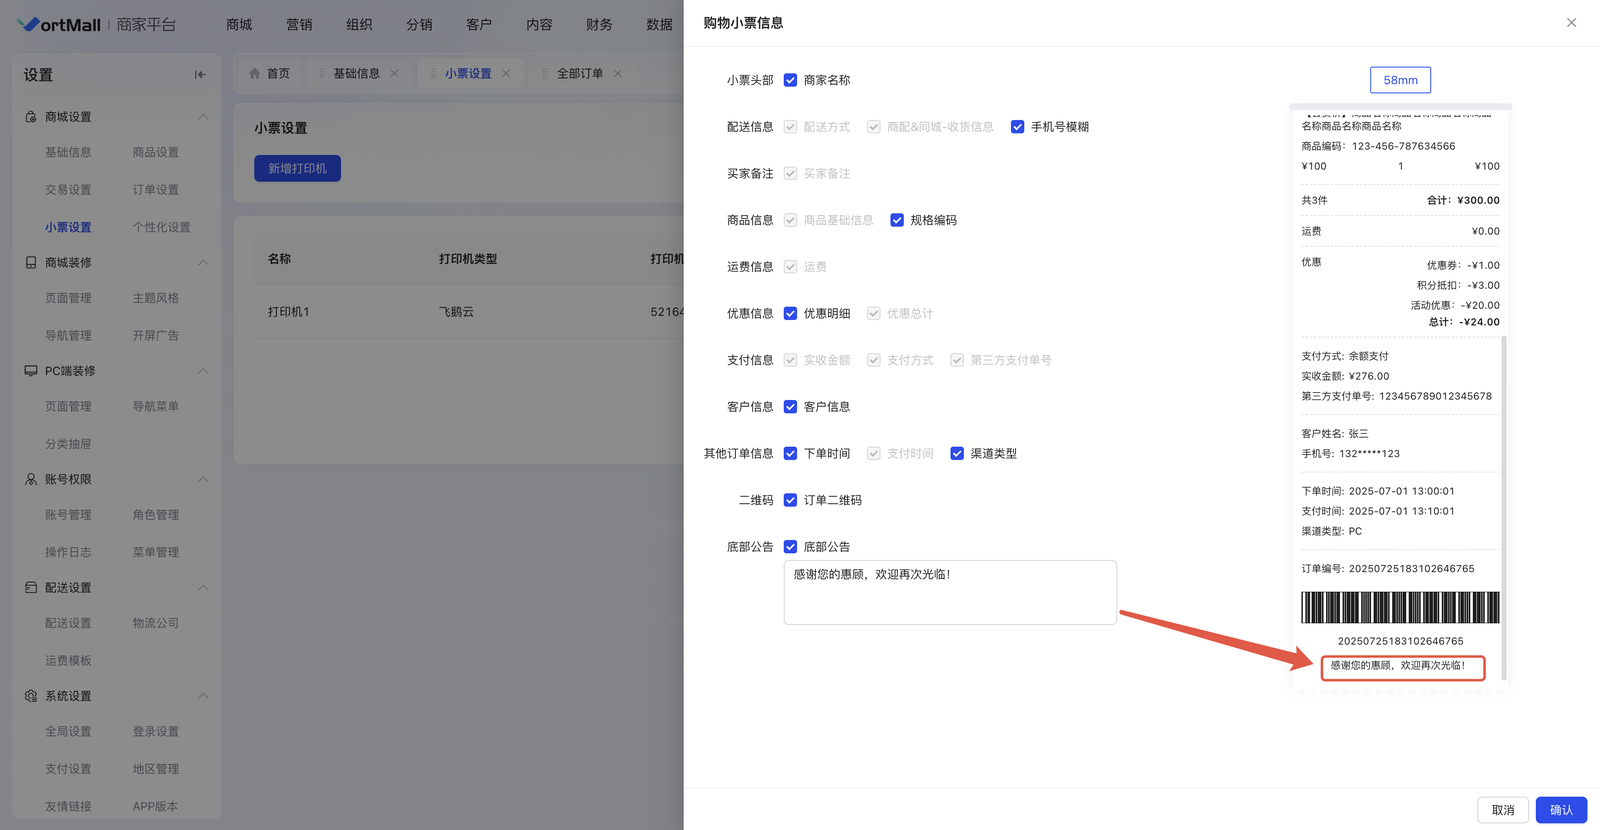The height and width of the screenshot is (830, 1600).
Task: Click the 新增打印机 button
Action: 297,169
